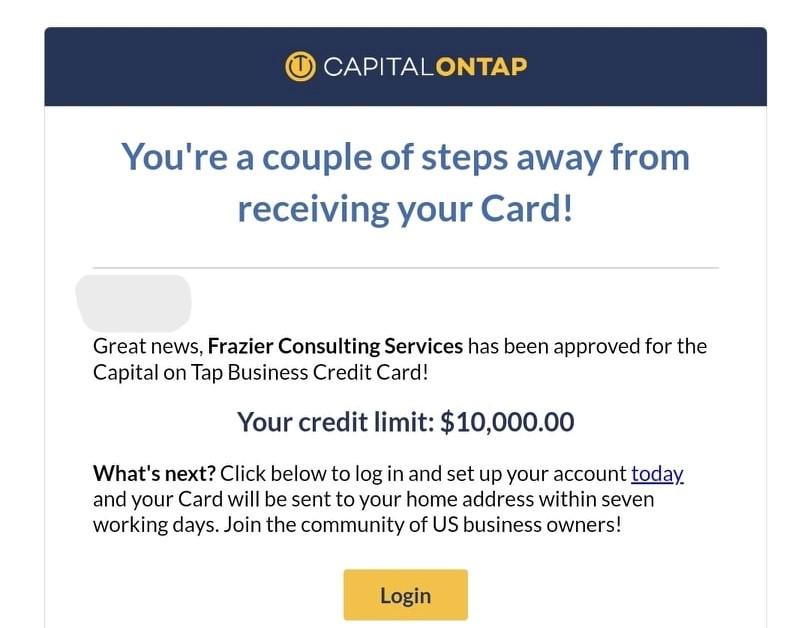Select the bold "Frazier Consulting Services" name

(335, 347)
